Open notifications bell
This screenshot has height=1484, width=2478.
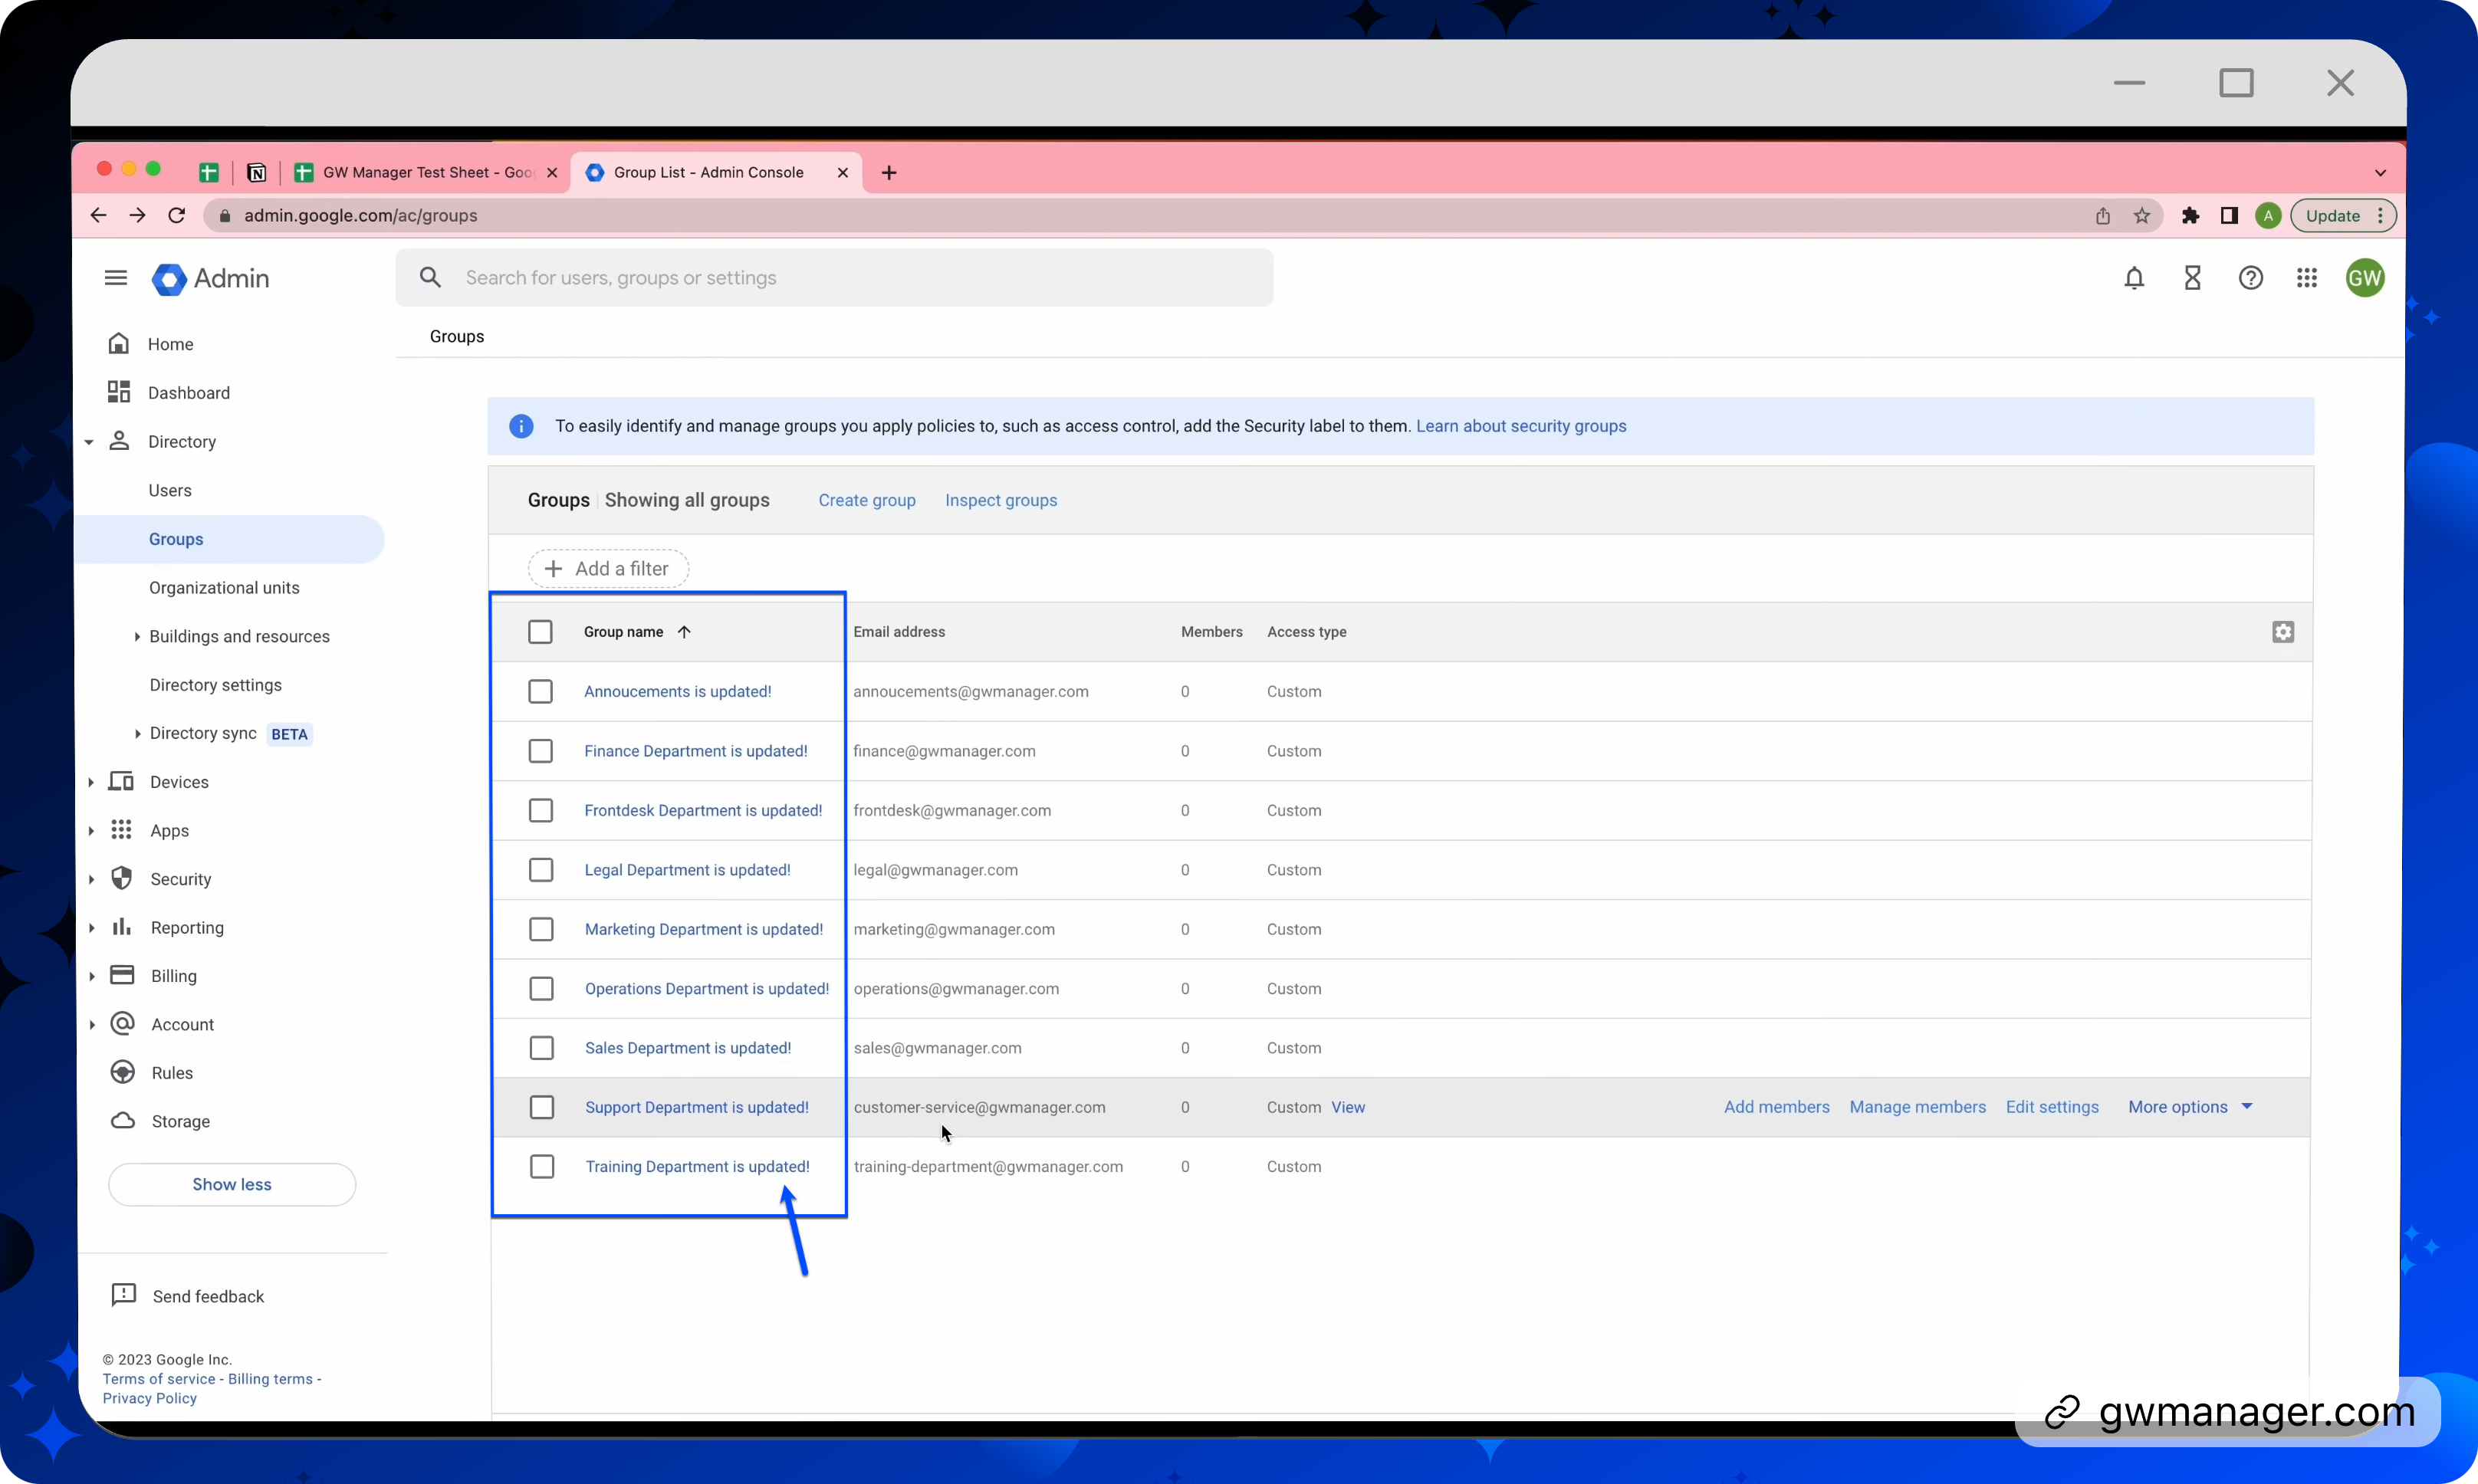(x=2134, y=278)
